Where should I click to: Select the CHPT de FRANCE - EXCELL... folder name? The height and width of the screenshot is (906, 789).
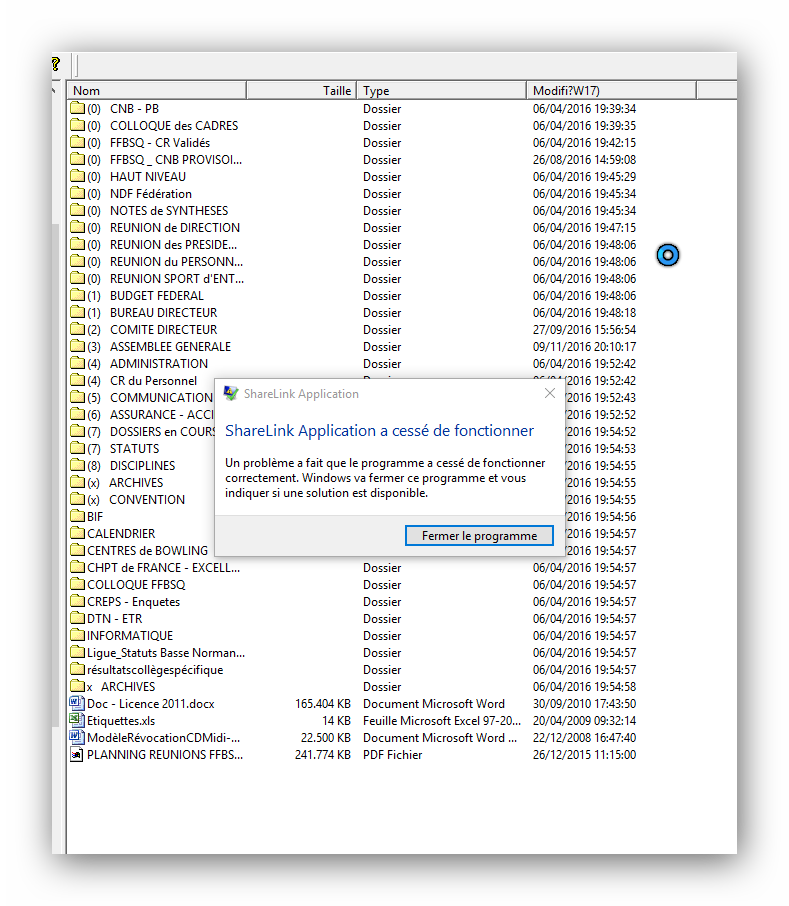point(163,567)
